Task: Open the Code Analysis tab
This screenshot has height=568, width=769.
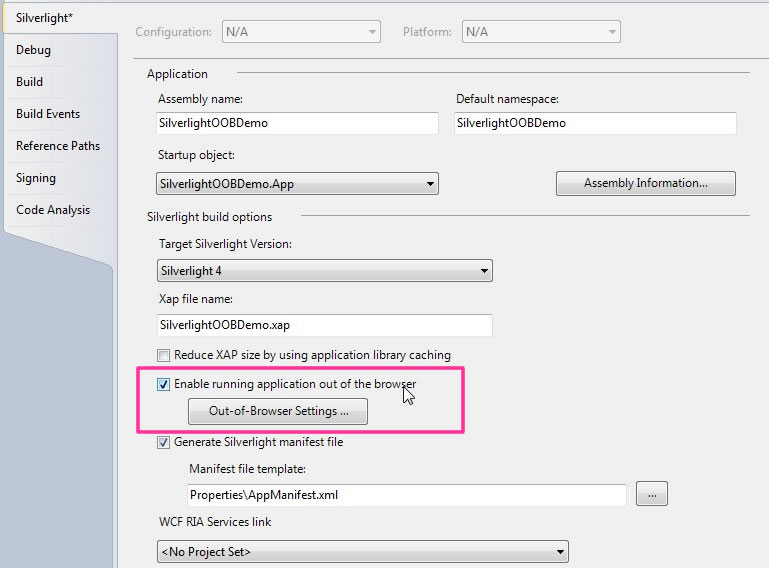Action: [x=53, y=210]
